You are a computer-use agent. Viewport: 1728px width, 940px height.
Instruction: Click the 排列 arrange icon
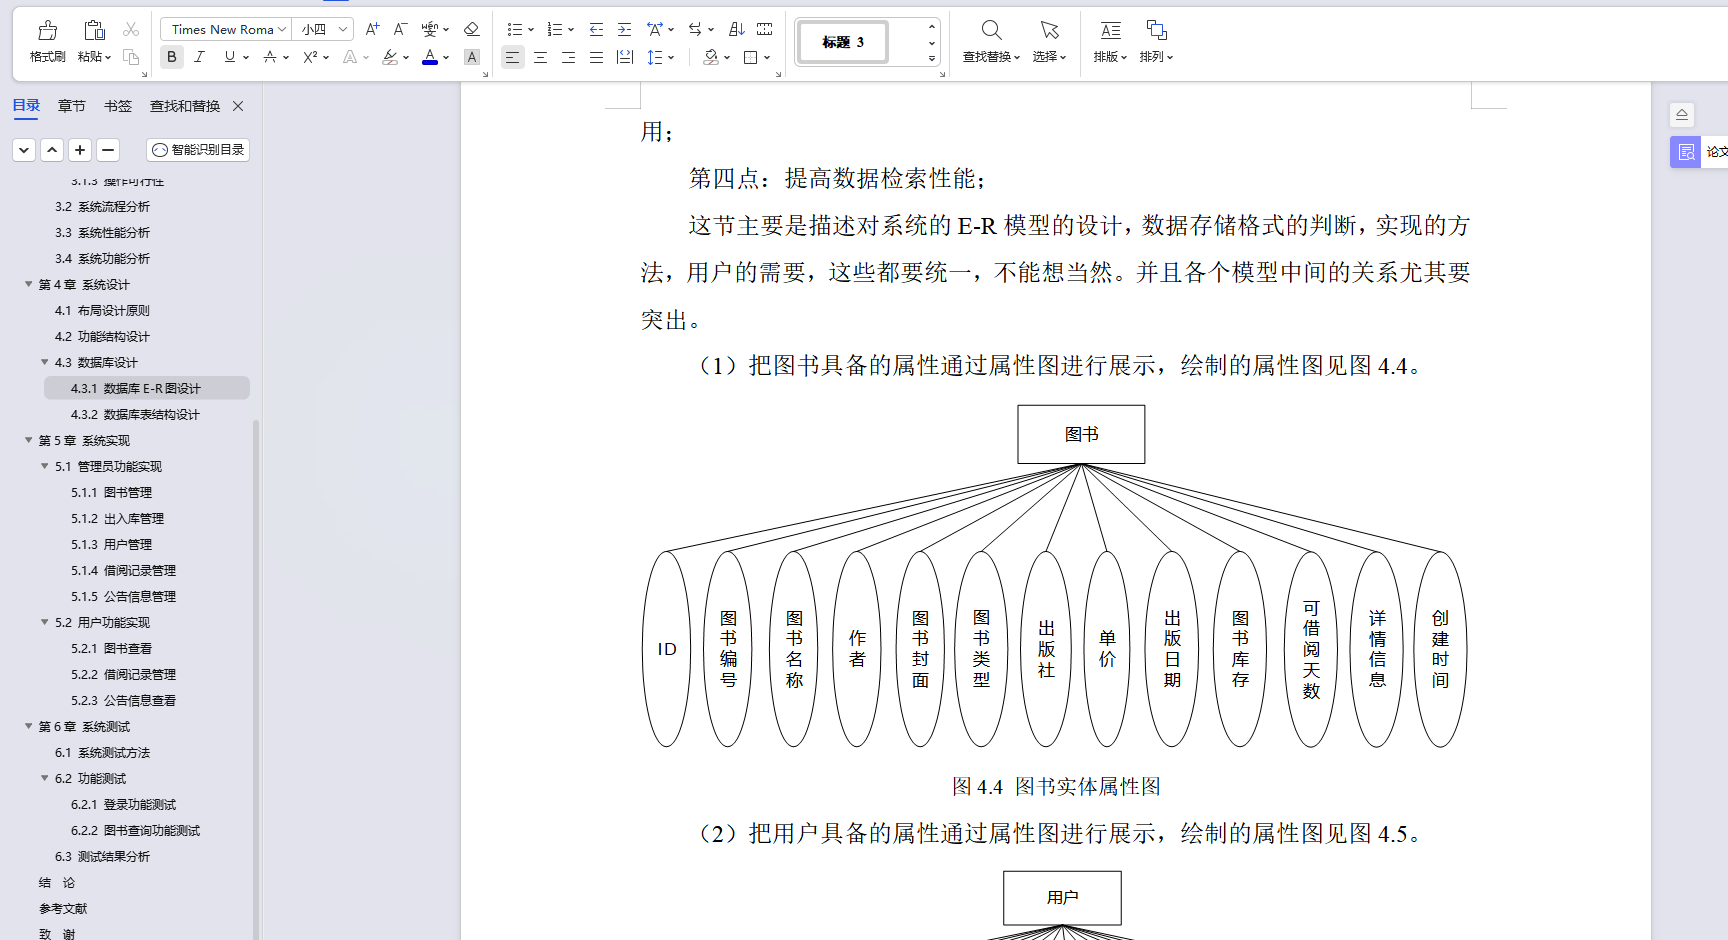[1156, 30]
